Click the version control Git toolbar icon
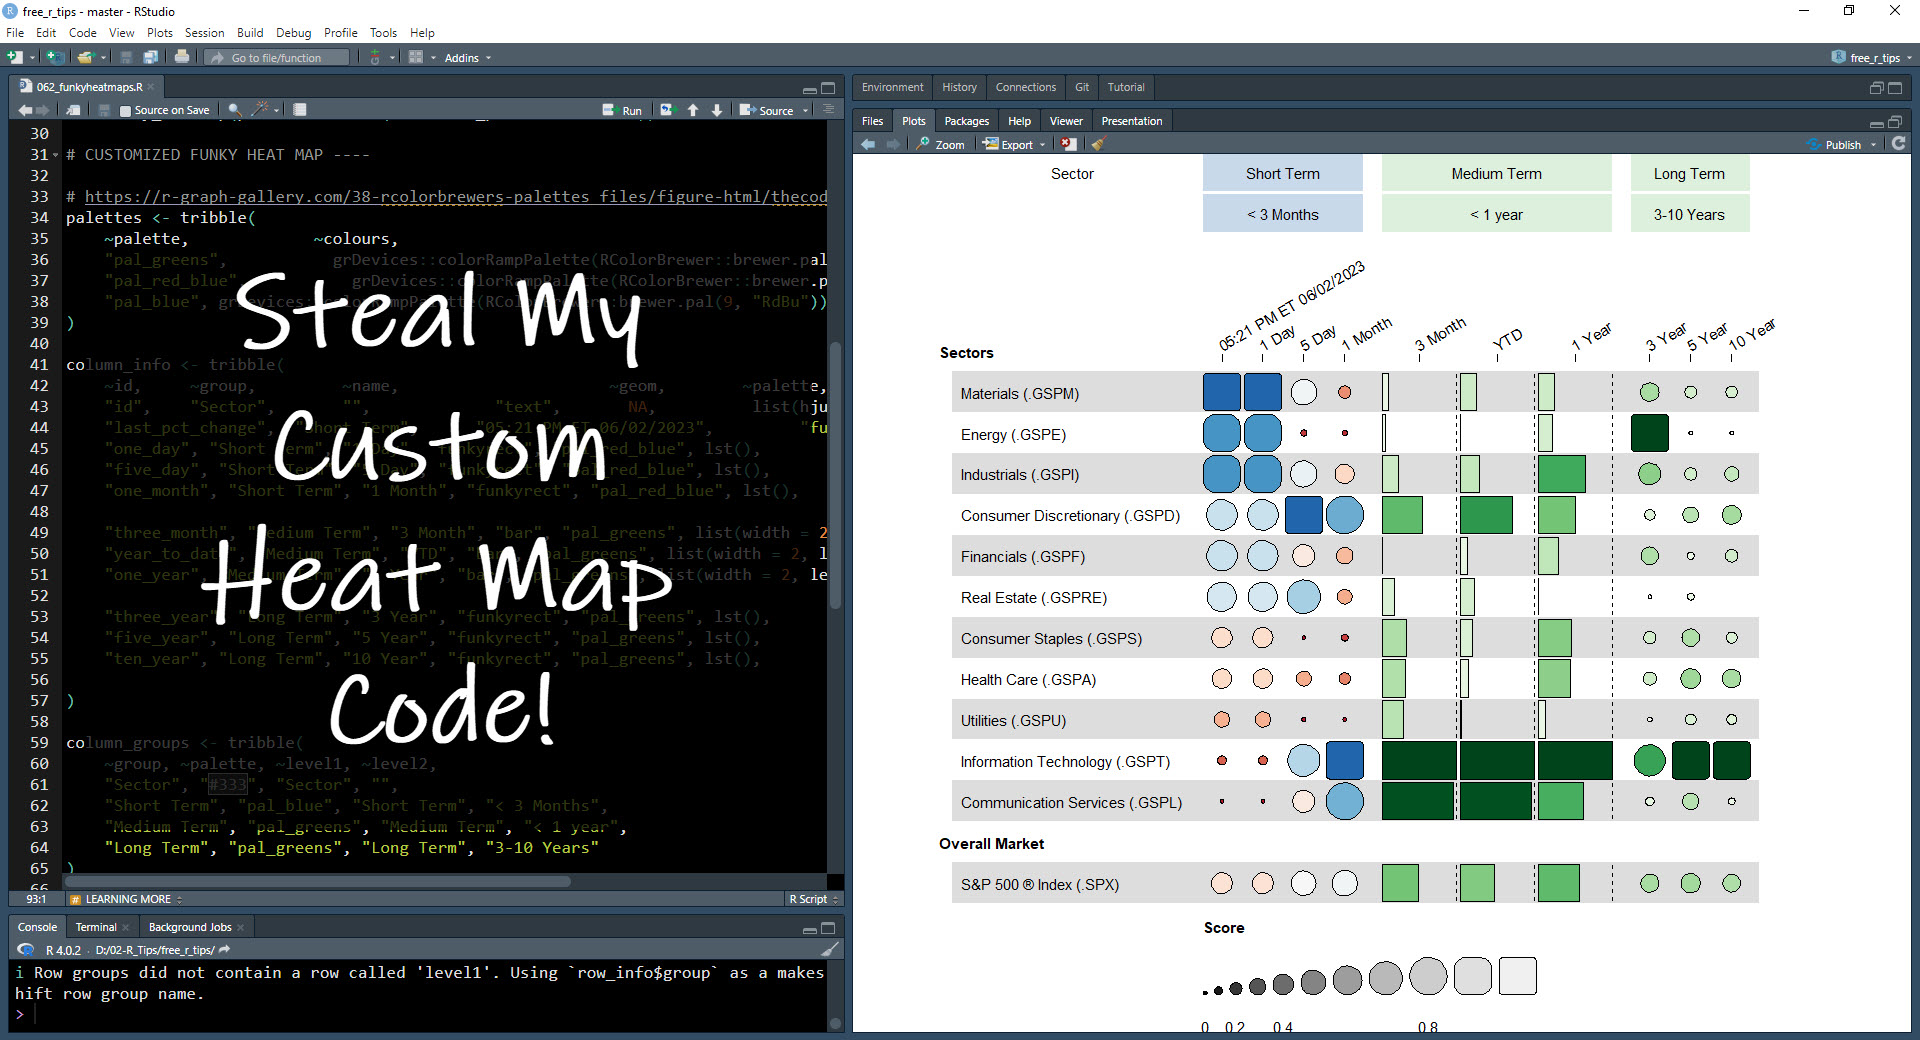The image size is (1920, 1040). coord(375,57)
